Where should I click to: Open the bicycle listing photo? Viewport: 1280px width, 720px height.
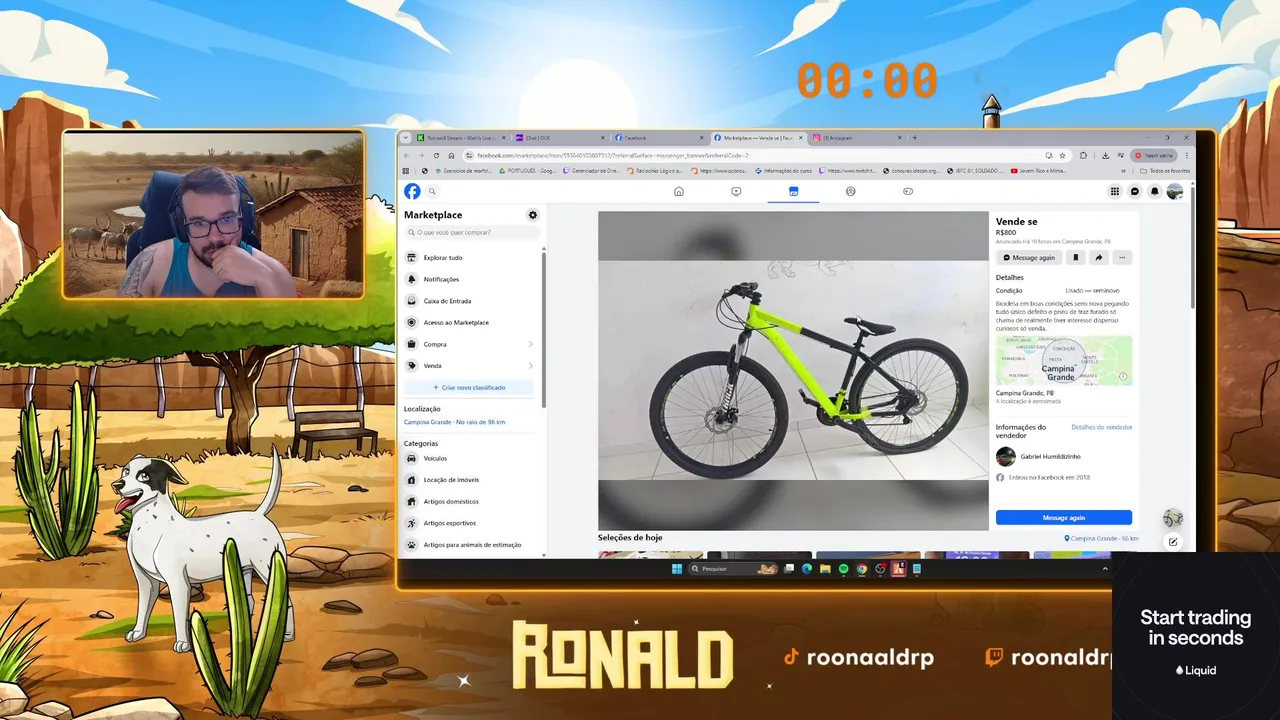pyautogui.click(x=793, y=371)
